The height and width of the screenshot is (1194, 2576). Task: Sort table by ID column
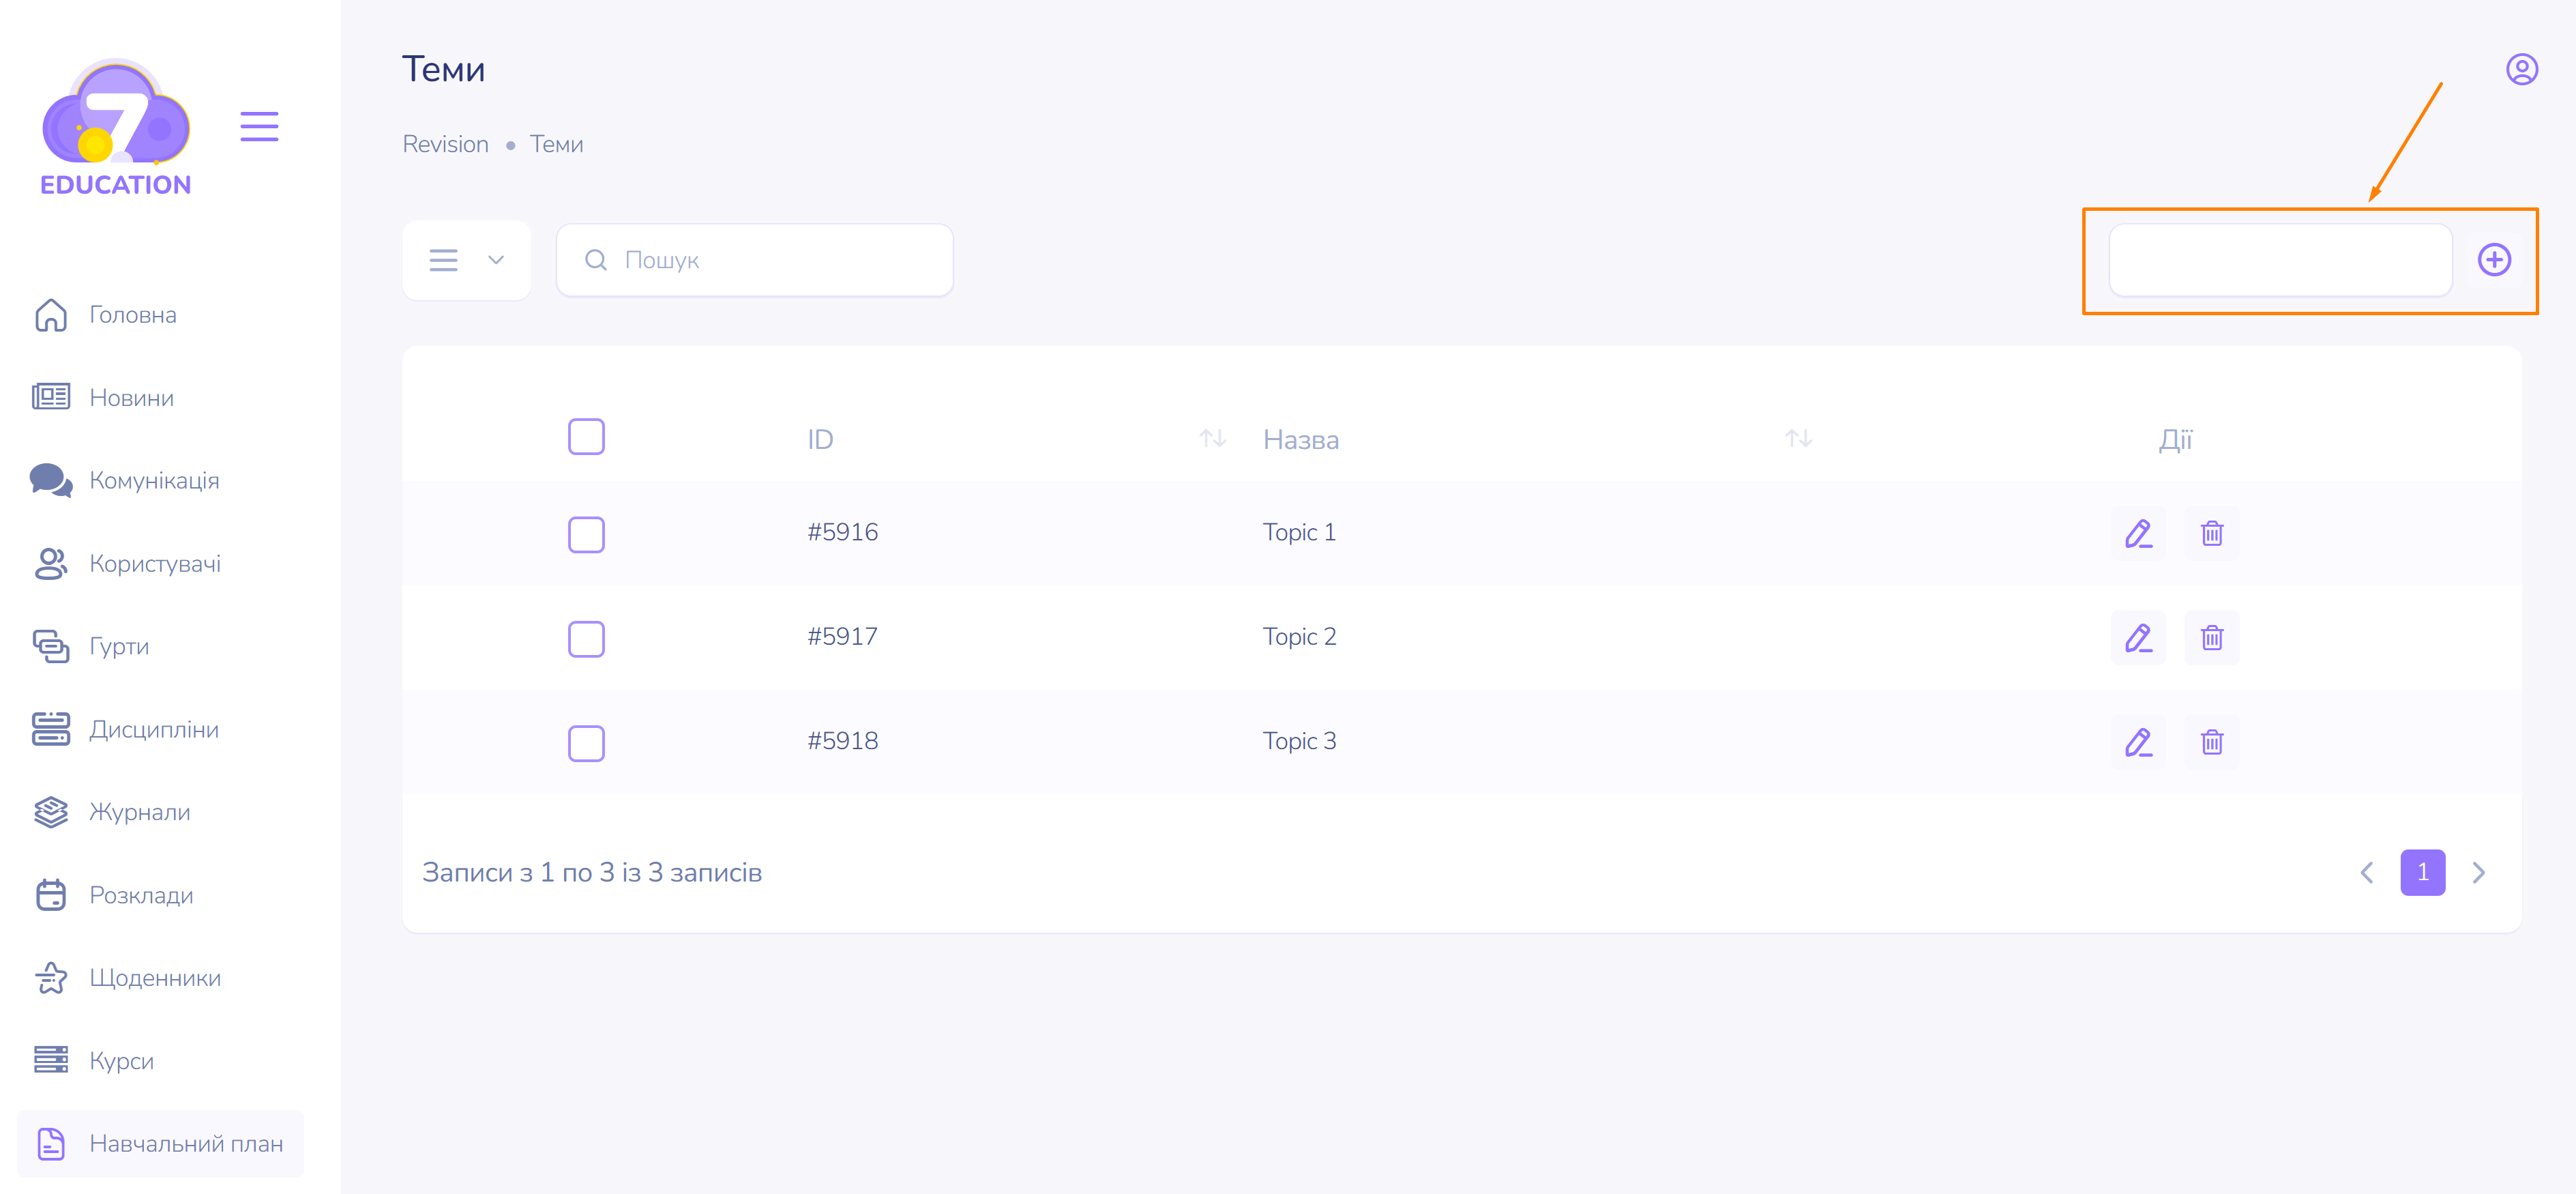pos(1212,438)
